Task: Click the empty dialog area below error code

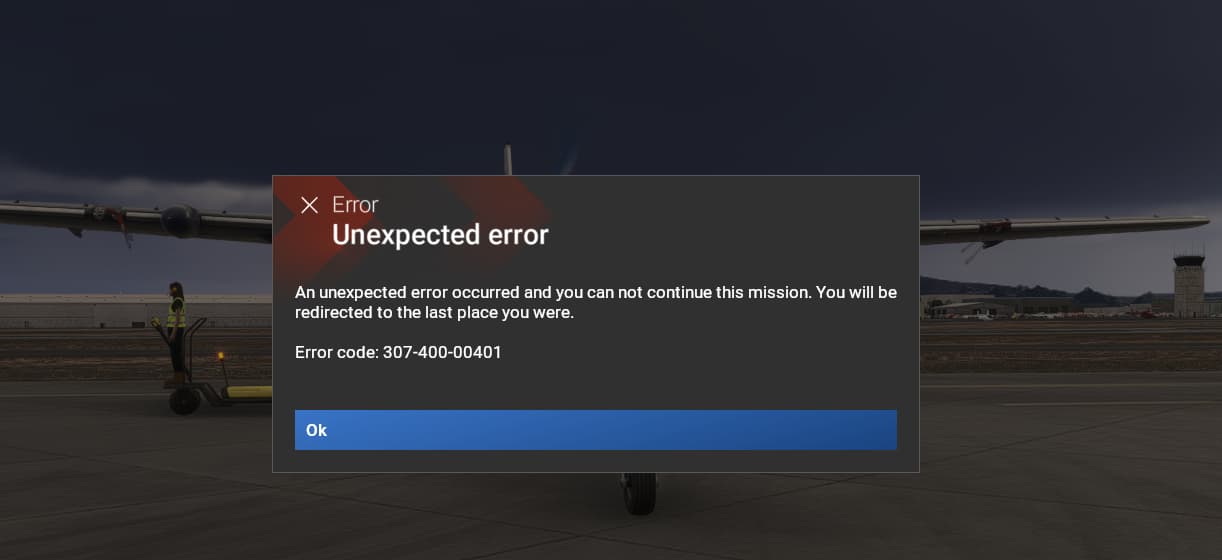Action: point(595,386)
